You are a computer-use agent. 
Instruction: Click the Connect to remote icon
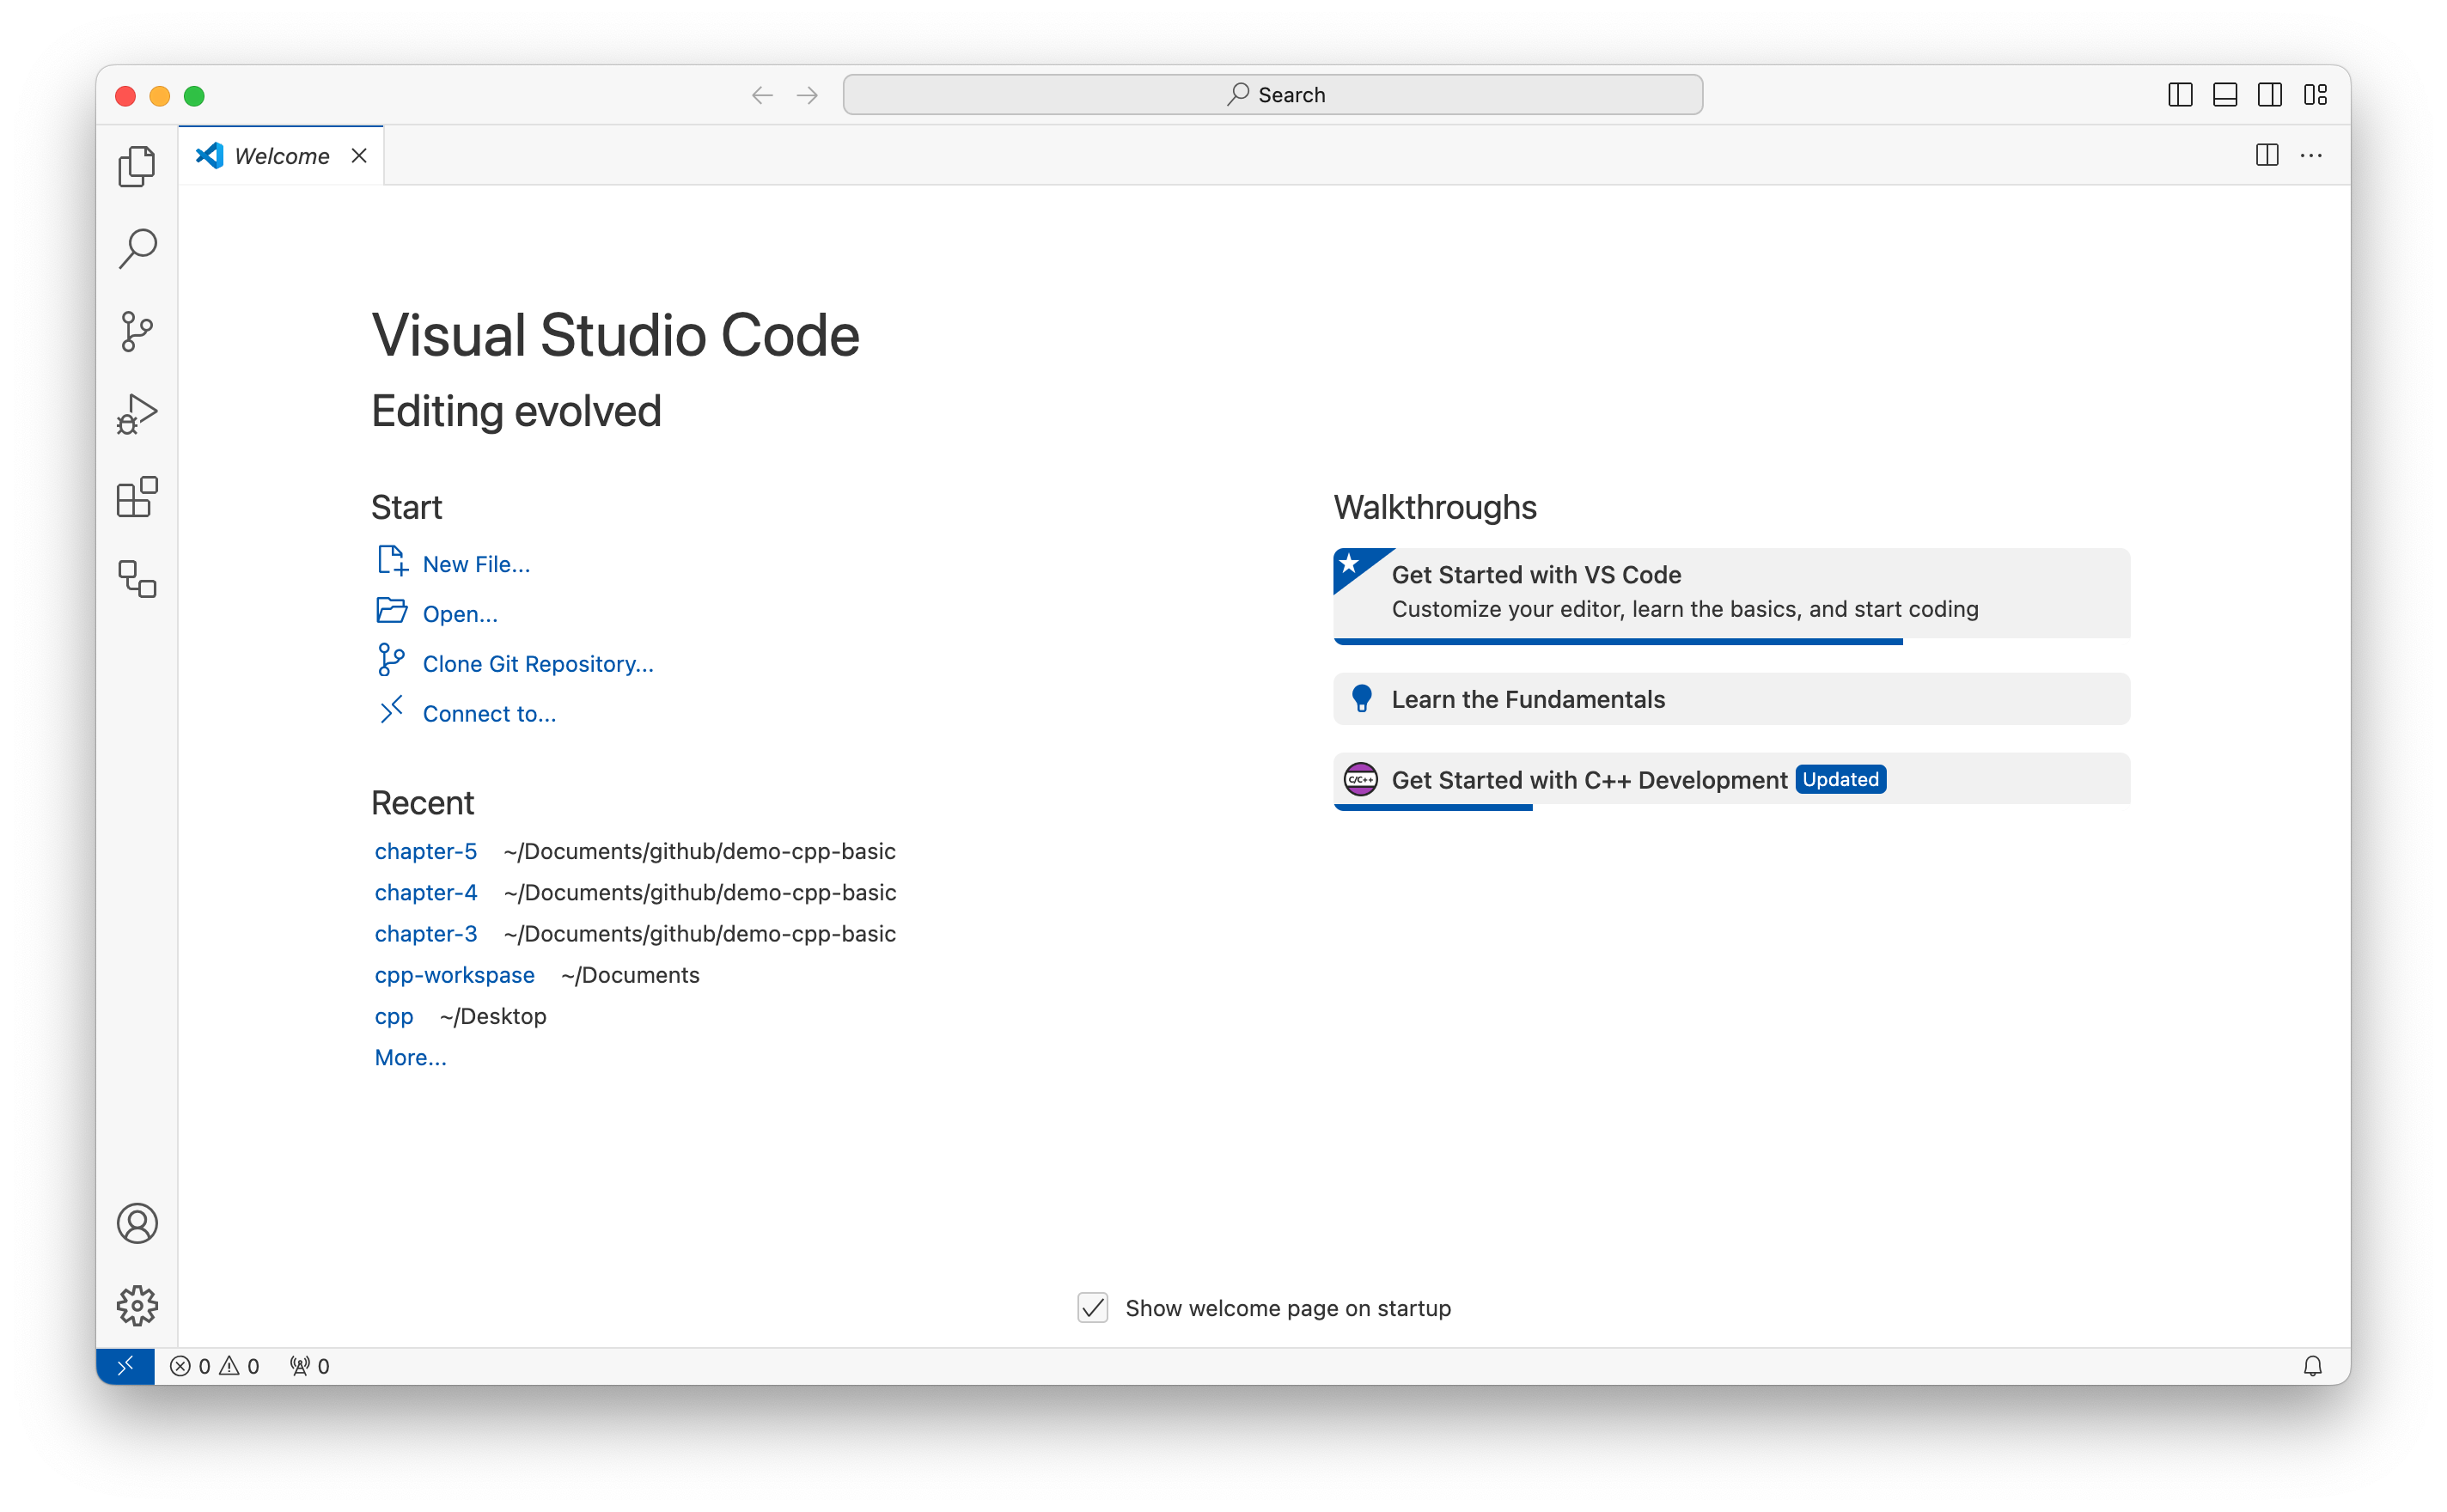[391, 709]
